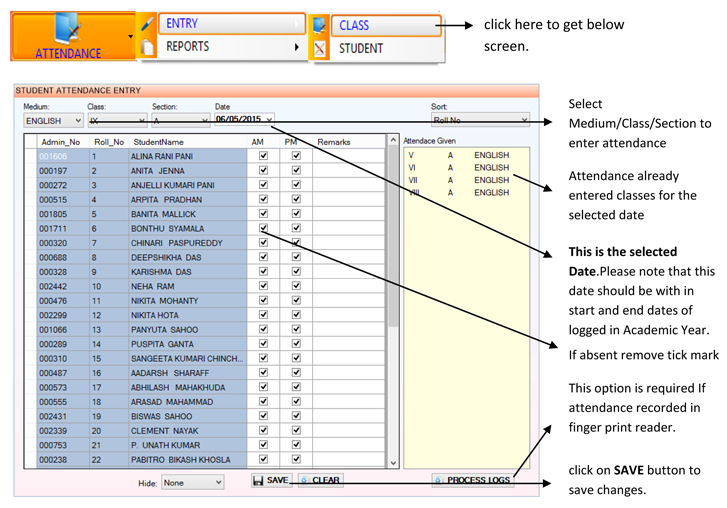Click the scrollbar up arrow
727x508 pixels.
[x=393, y=140]
